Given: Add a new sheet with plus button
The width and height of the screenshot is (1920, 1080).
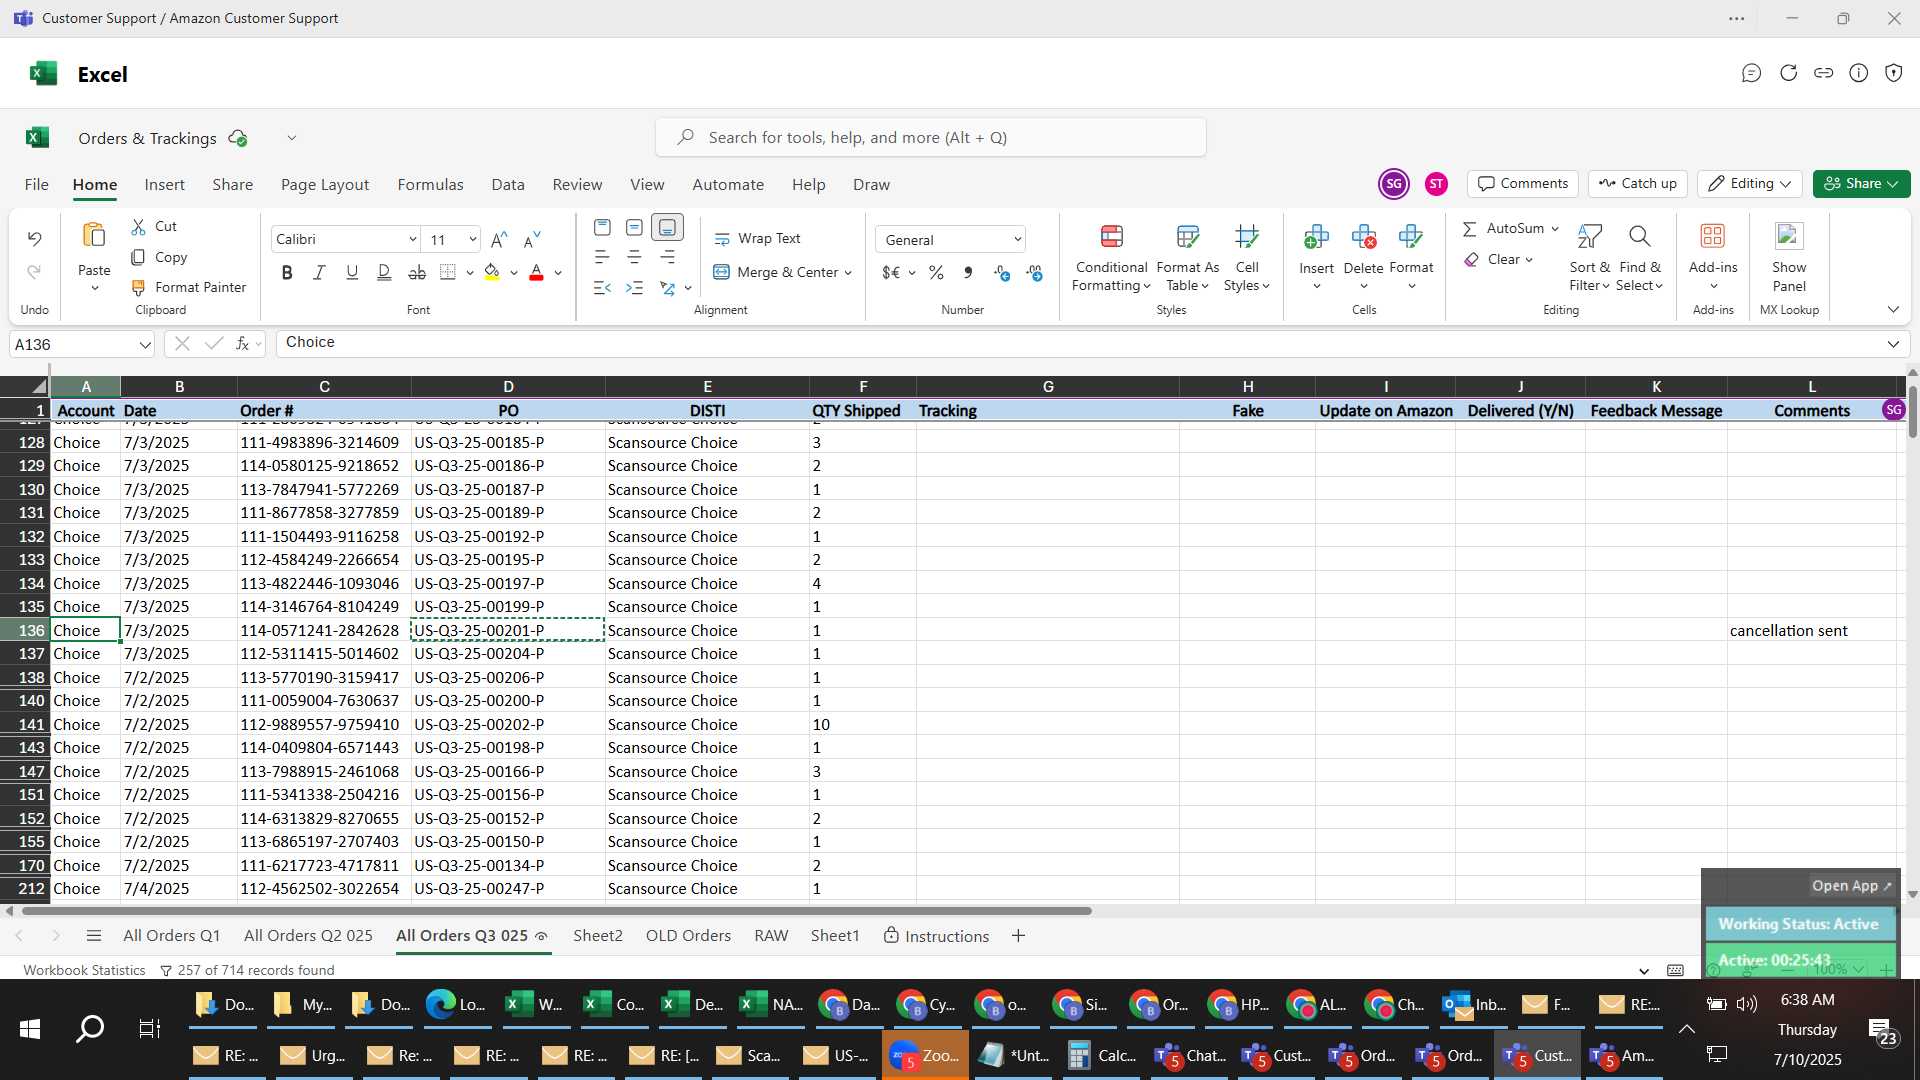Looking at the screenshot, I should [1018, 936].
